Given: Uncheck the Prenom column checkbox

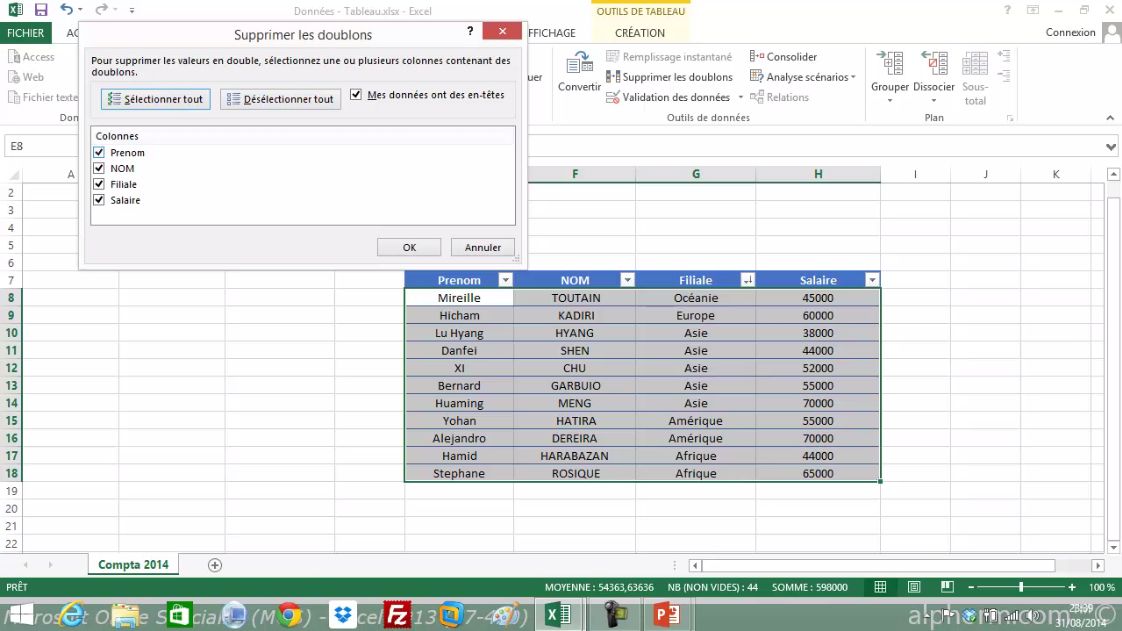Looking at the screenshot, I should point(99,152).
